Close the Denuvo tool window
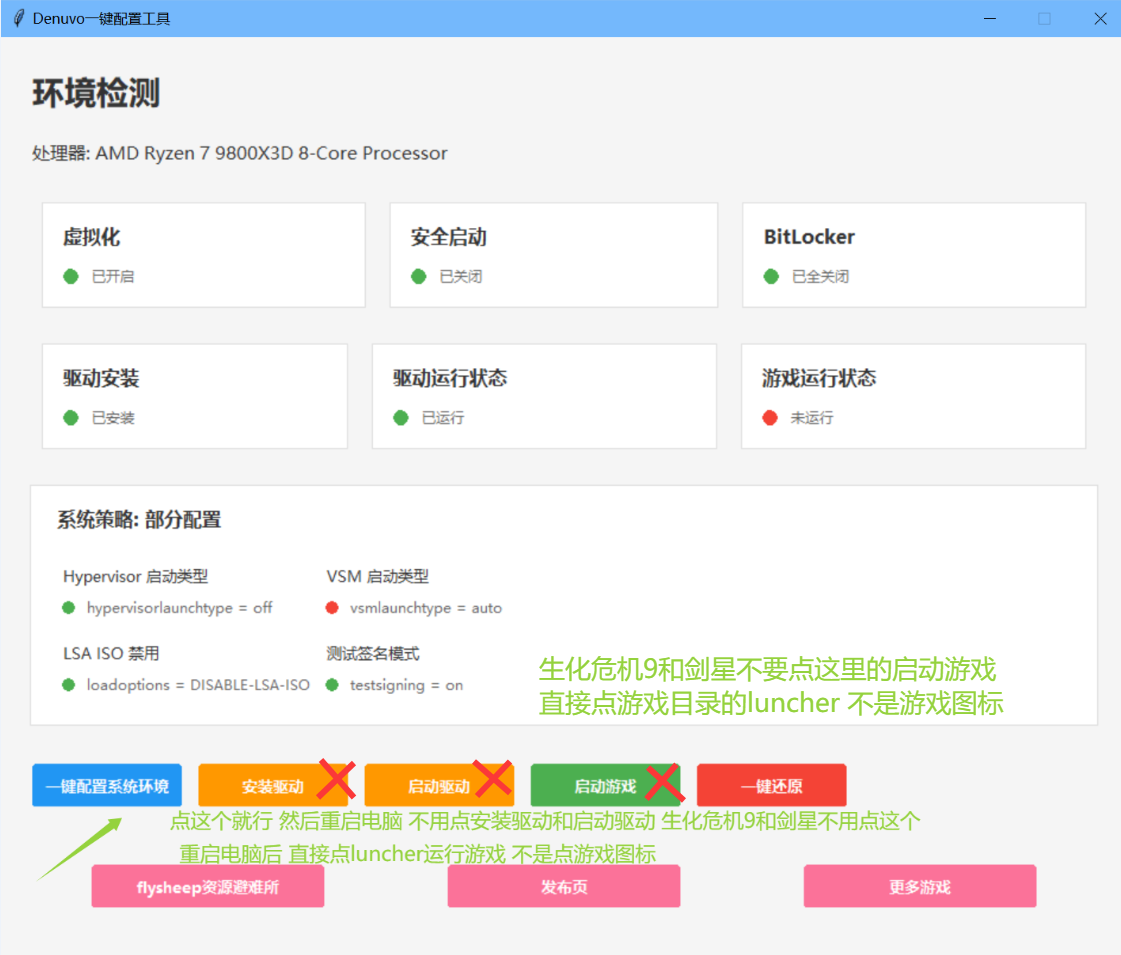This screenshot has width=1121, height=955. tap(1100, 19)
